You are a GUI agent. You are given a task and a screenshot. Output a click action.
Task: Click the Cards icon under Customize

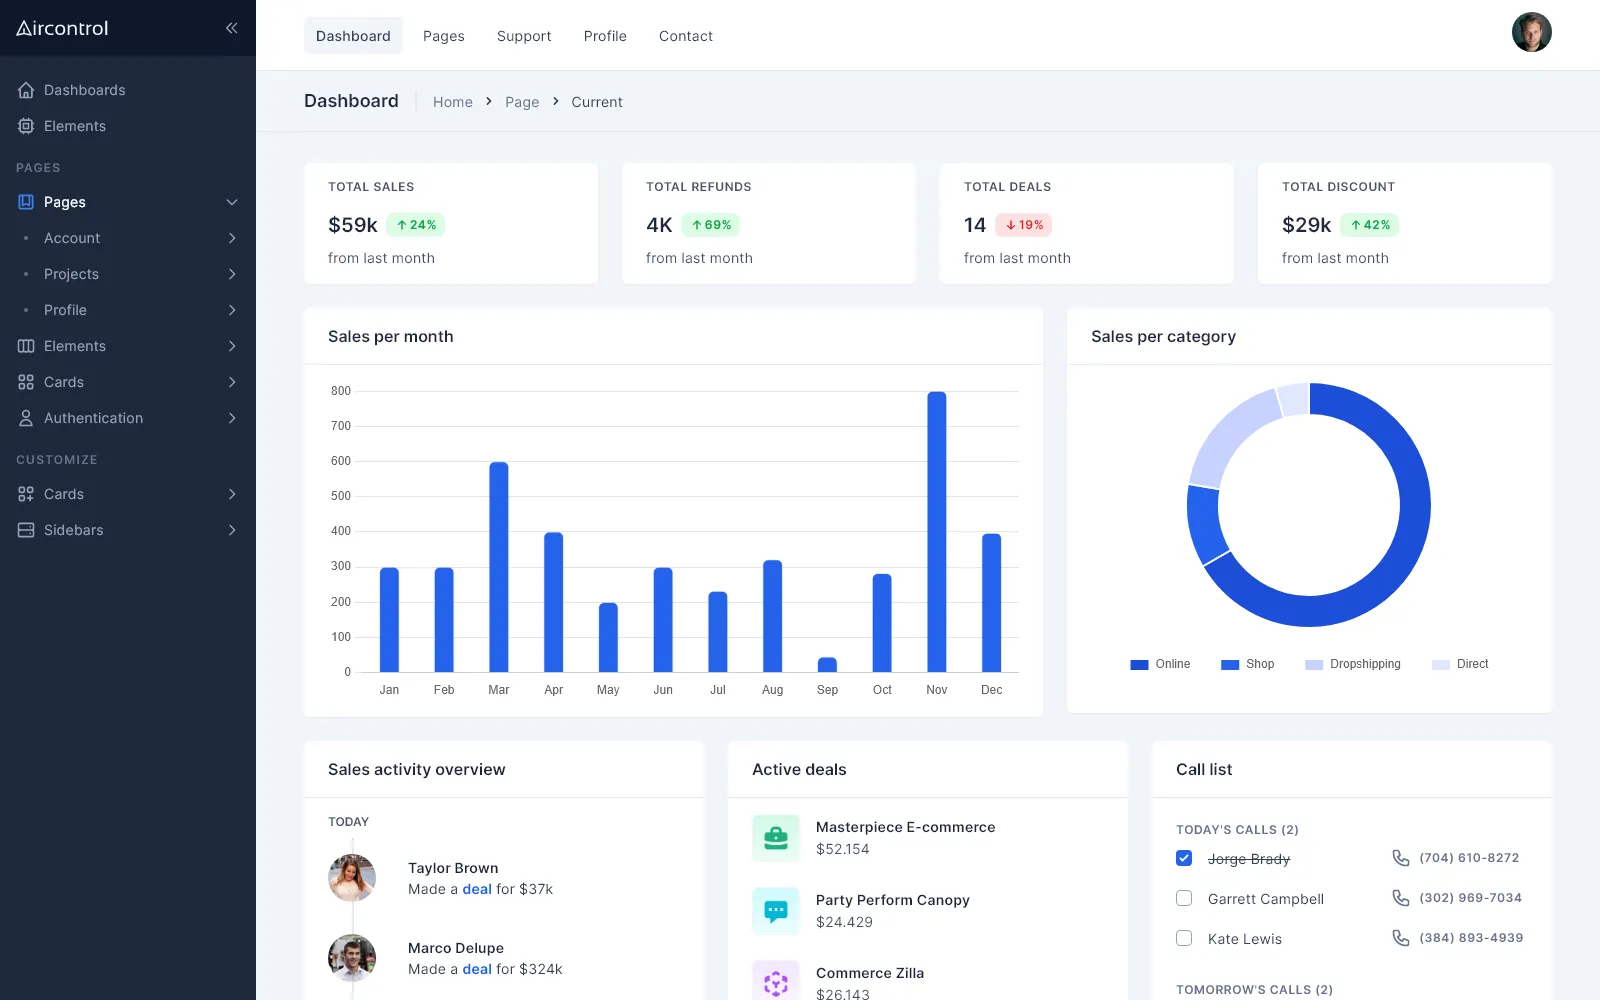tap(26, 494)
